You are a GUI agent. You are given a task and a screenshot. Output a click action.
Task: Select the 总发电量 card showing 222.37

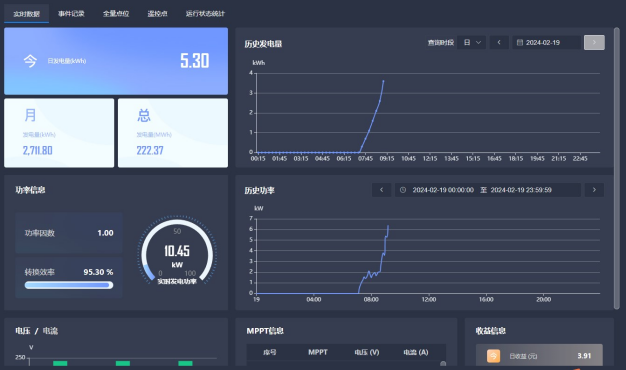click(x=173, y=133)
